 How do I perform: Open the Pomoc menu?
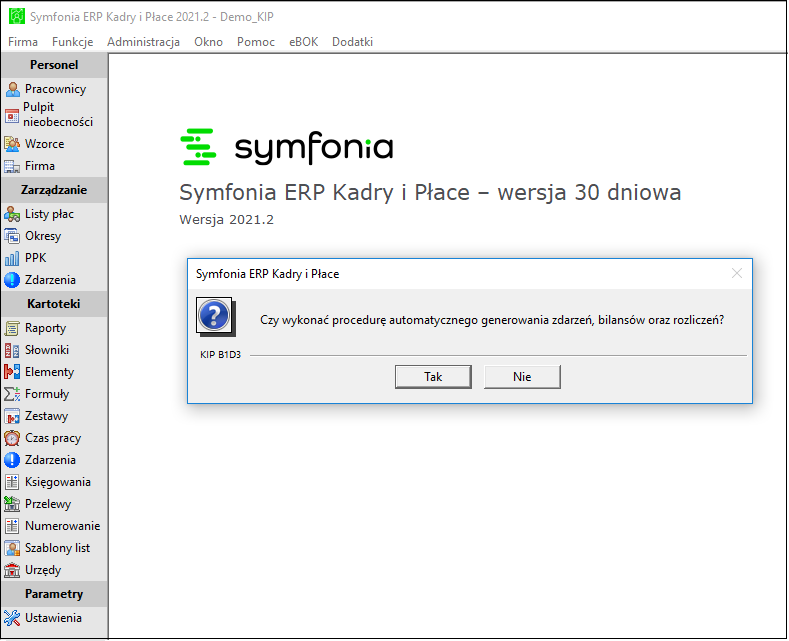point(256,42)
